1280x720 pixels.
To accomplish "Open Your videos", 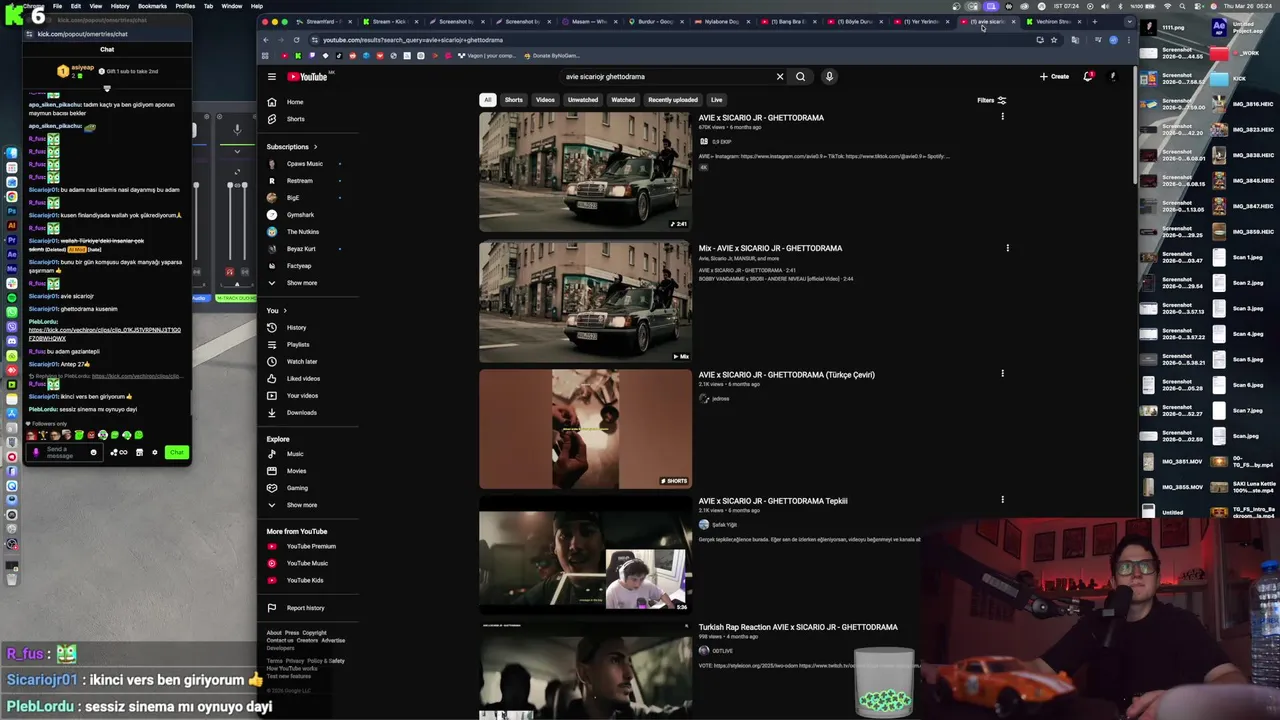I will 301,395.
